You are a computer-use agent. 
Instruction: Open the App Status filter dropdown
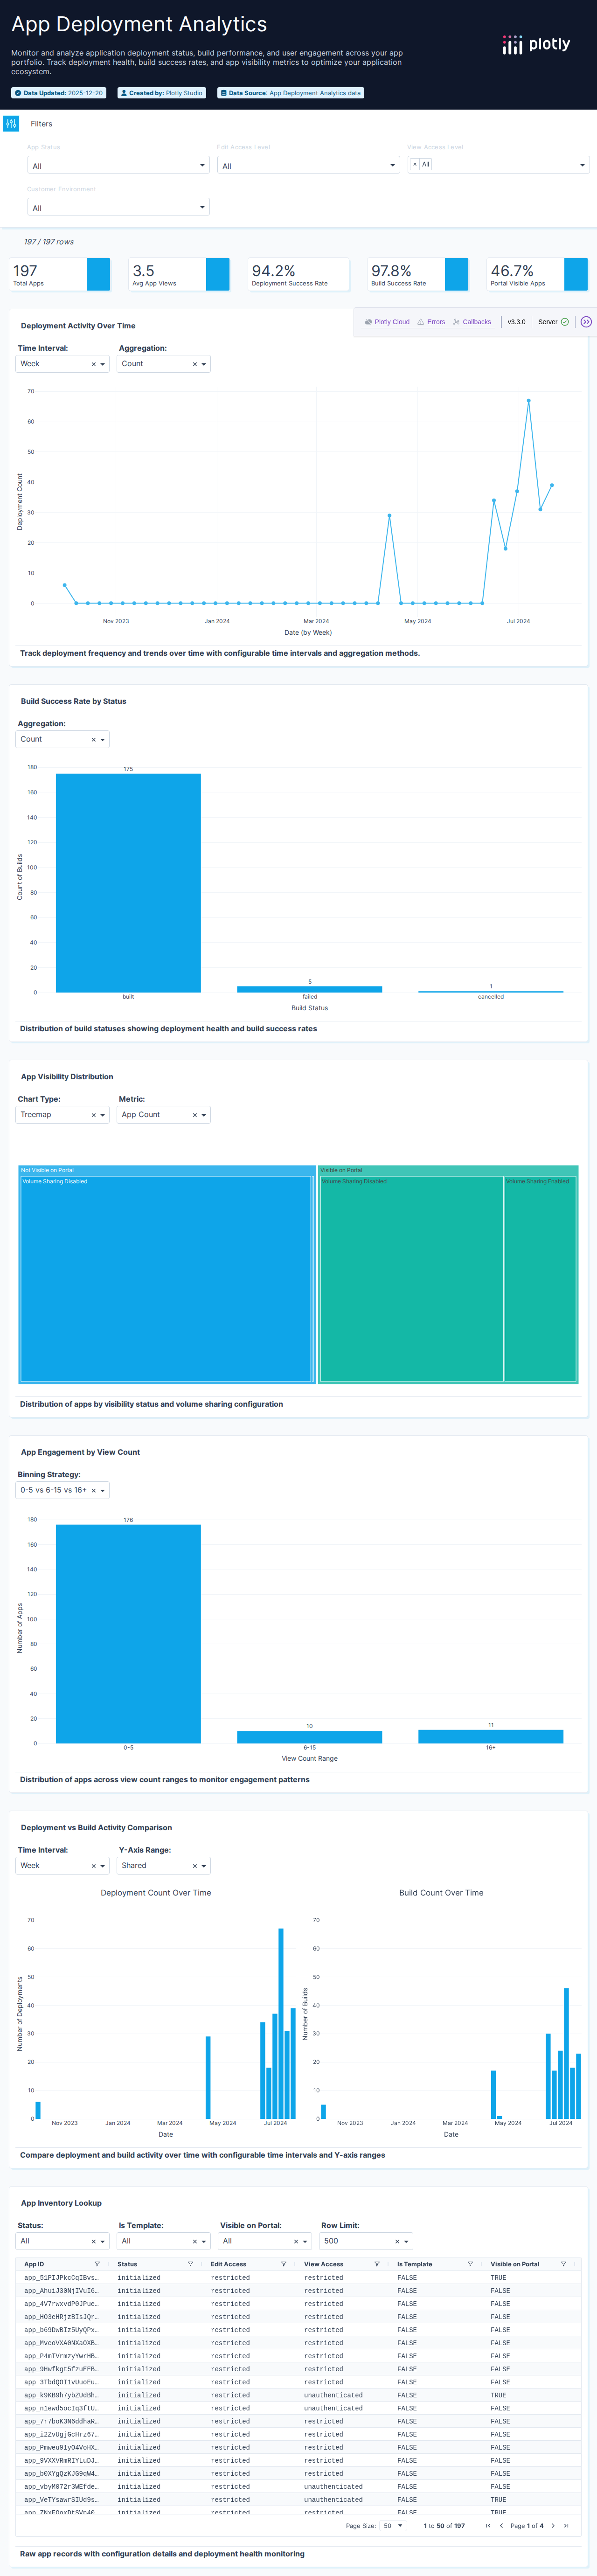tap(118, 166)
